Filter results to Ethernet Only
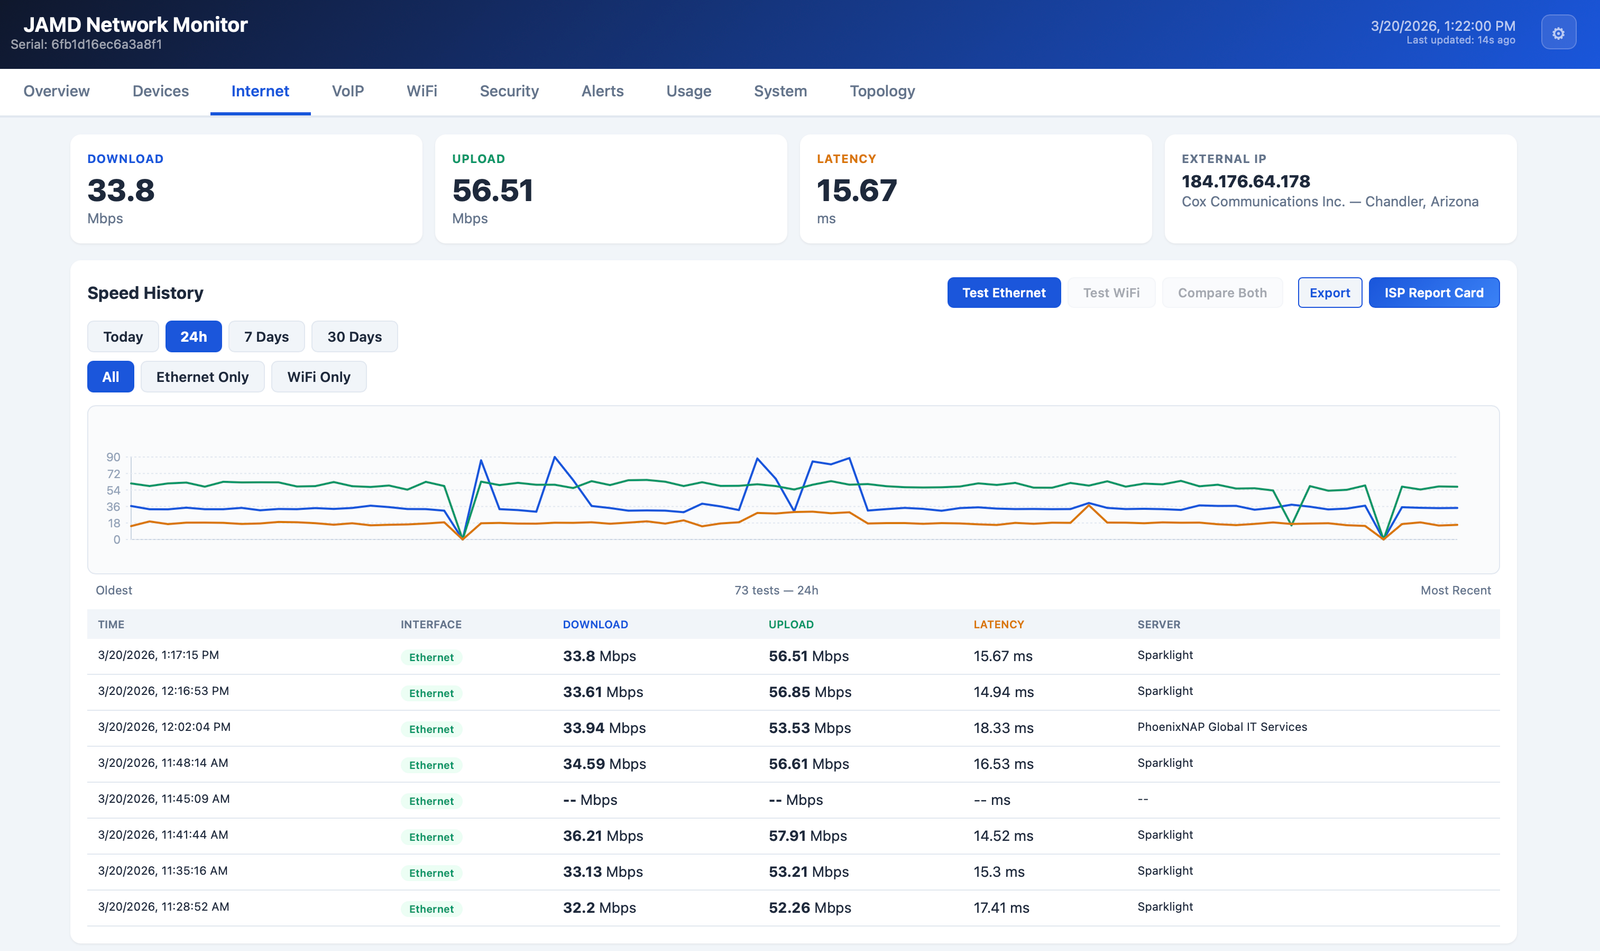 [x=202, y=377]
